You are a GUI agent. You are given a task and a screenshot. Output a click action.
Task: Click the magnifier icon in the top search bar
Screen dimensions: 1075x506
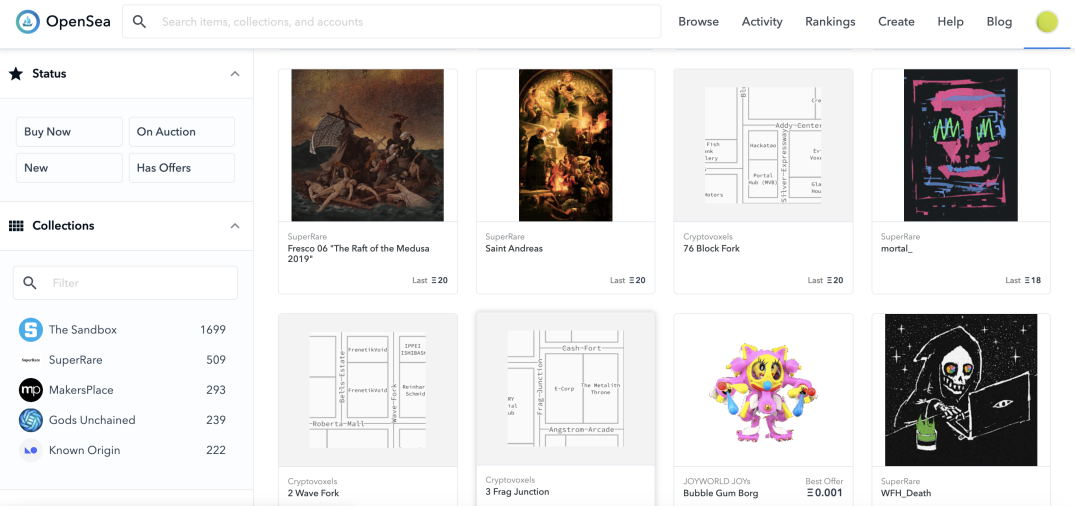pyautogui.click(x=139, y=22)
